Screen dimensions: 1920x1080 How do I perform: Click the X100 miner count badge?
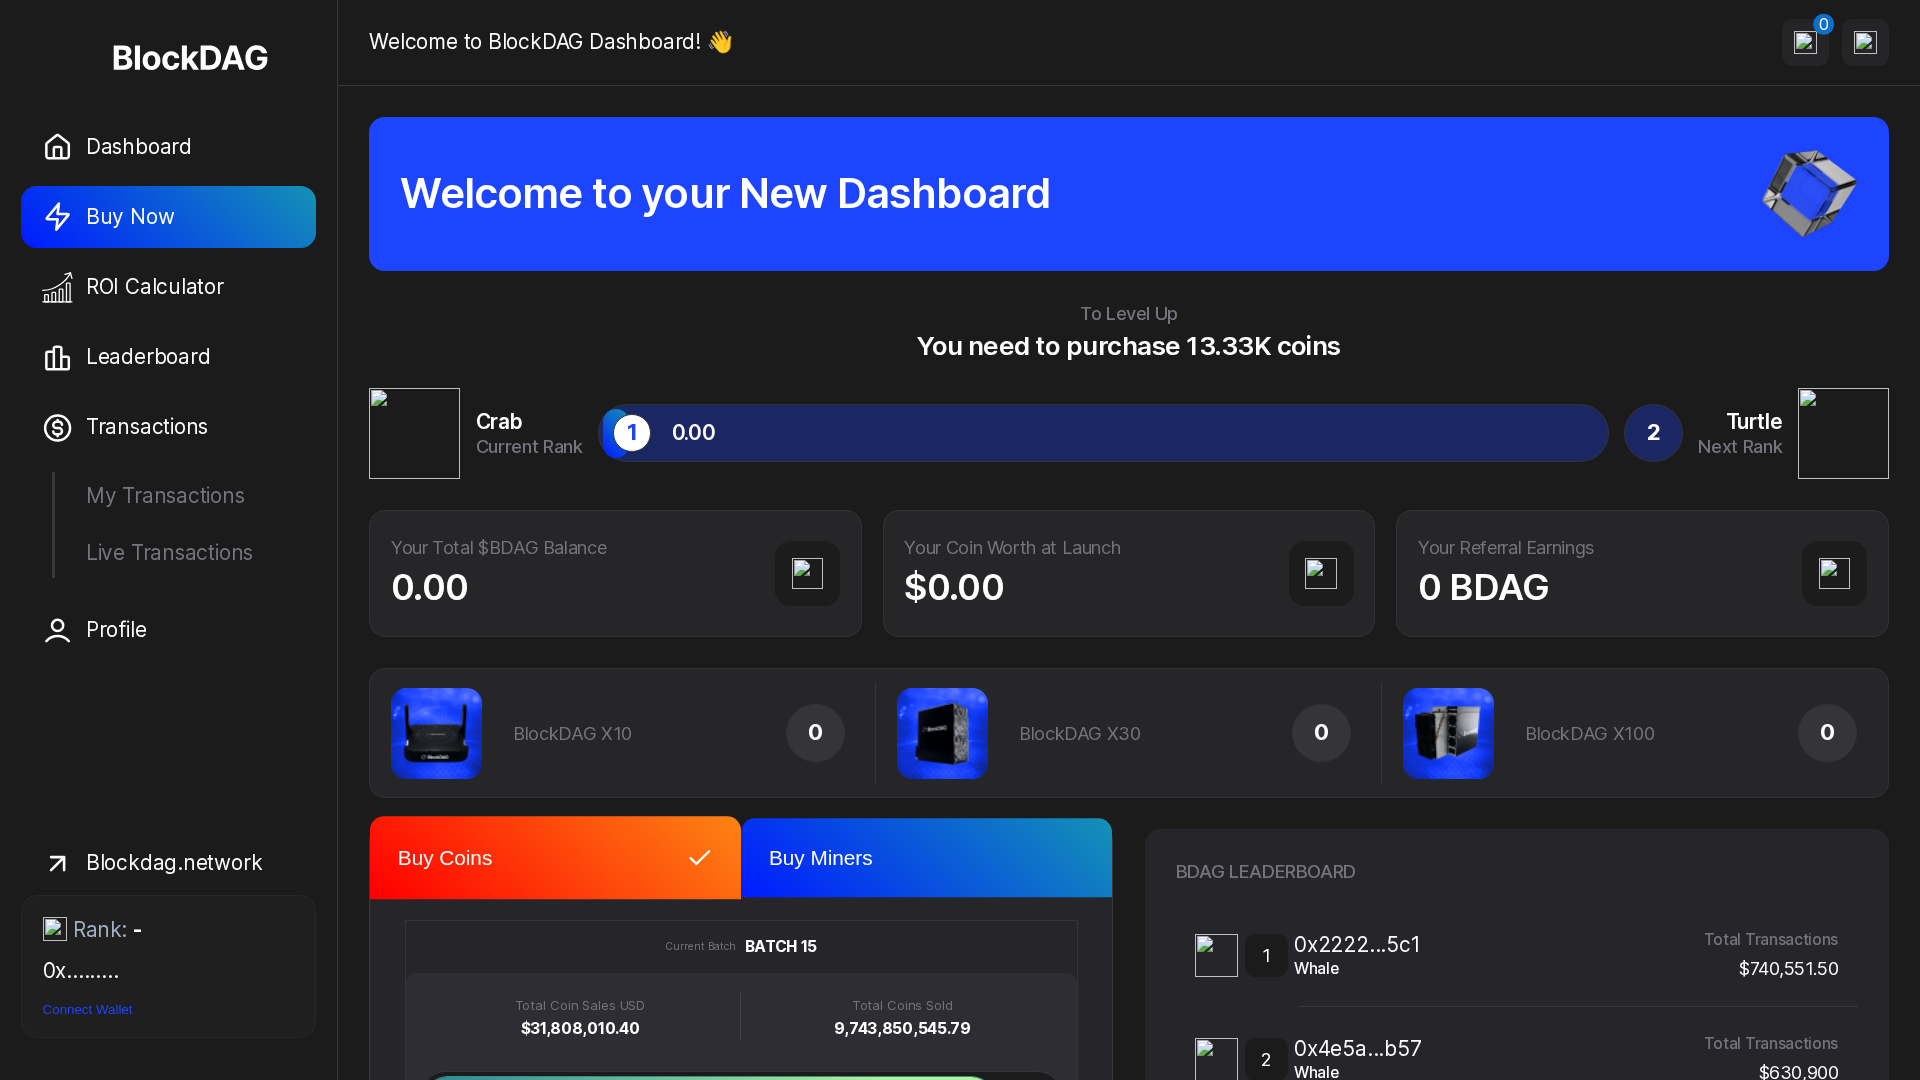pos(1827,733)
